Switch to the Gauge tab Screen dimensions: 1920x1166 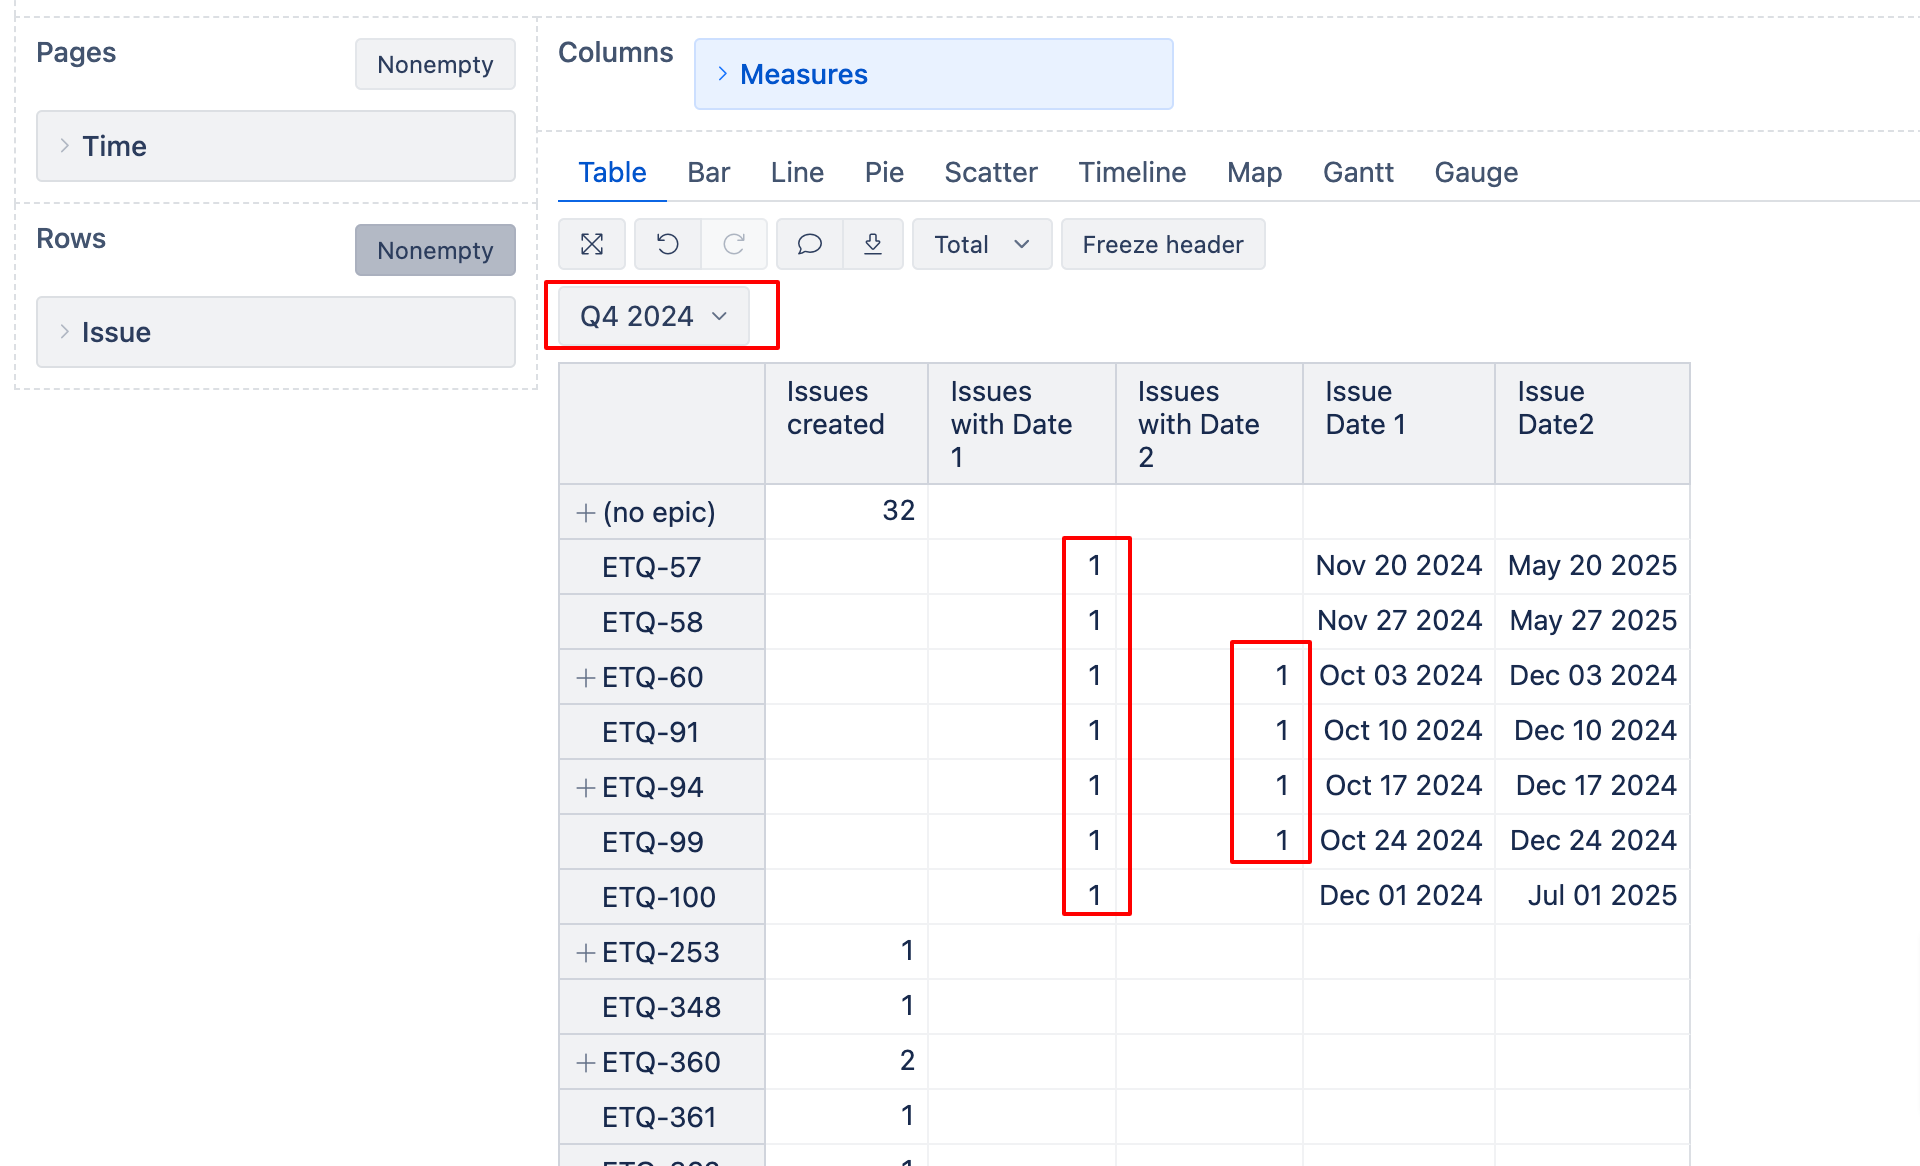pos(1476,172)
